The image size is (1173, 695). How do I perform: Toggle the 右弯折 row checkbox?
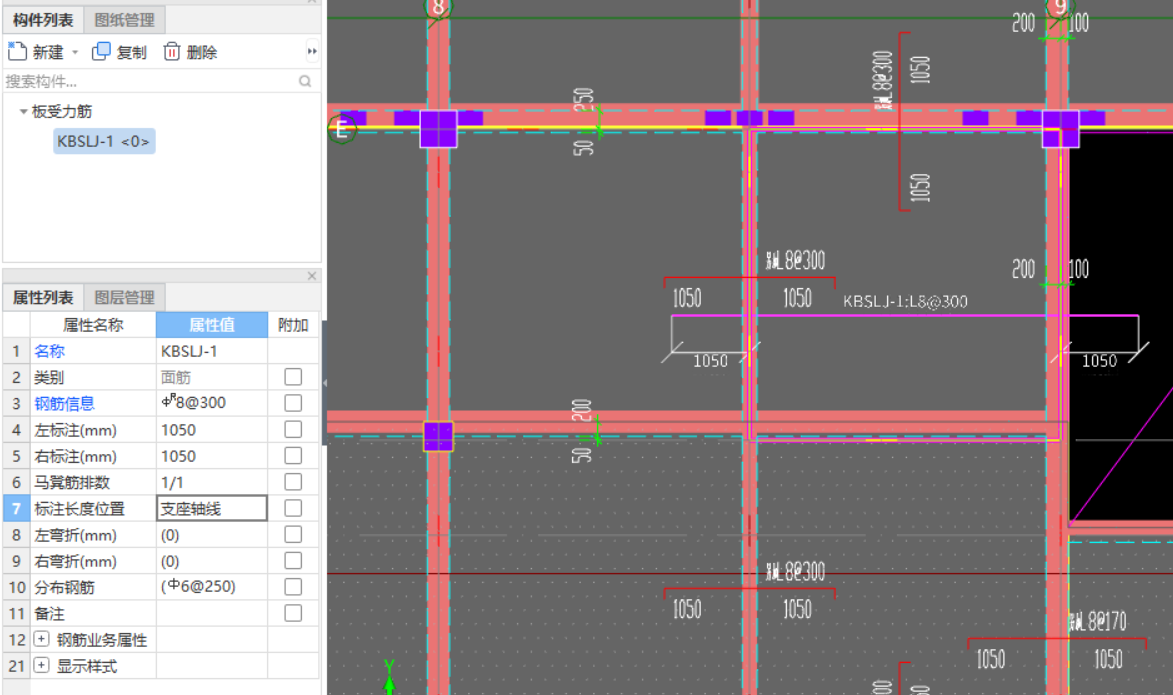(x=293, y=560)
